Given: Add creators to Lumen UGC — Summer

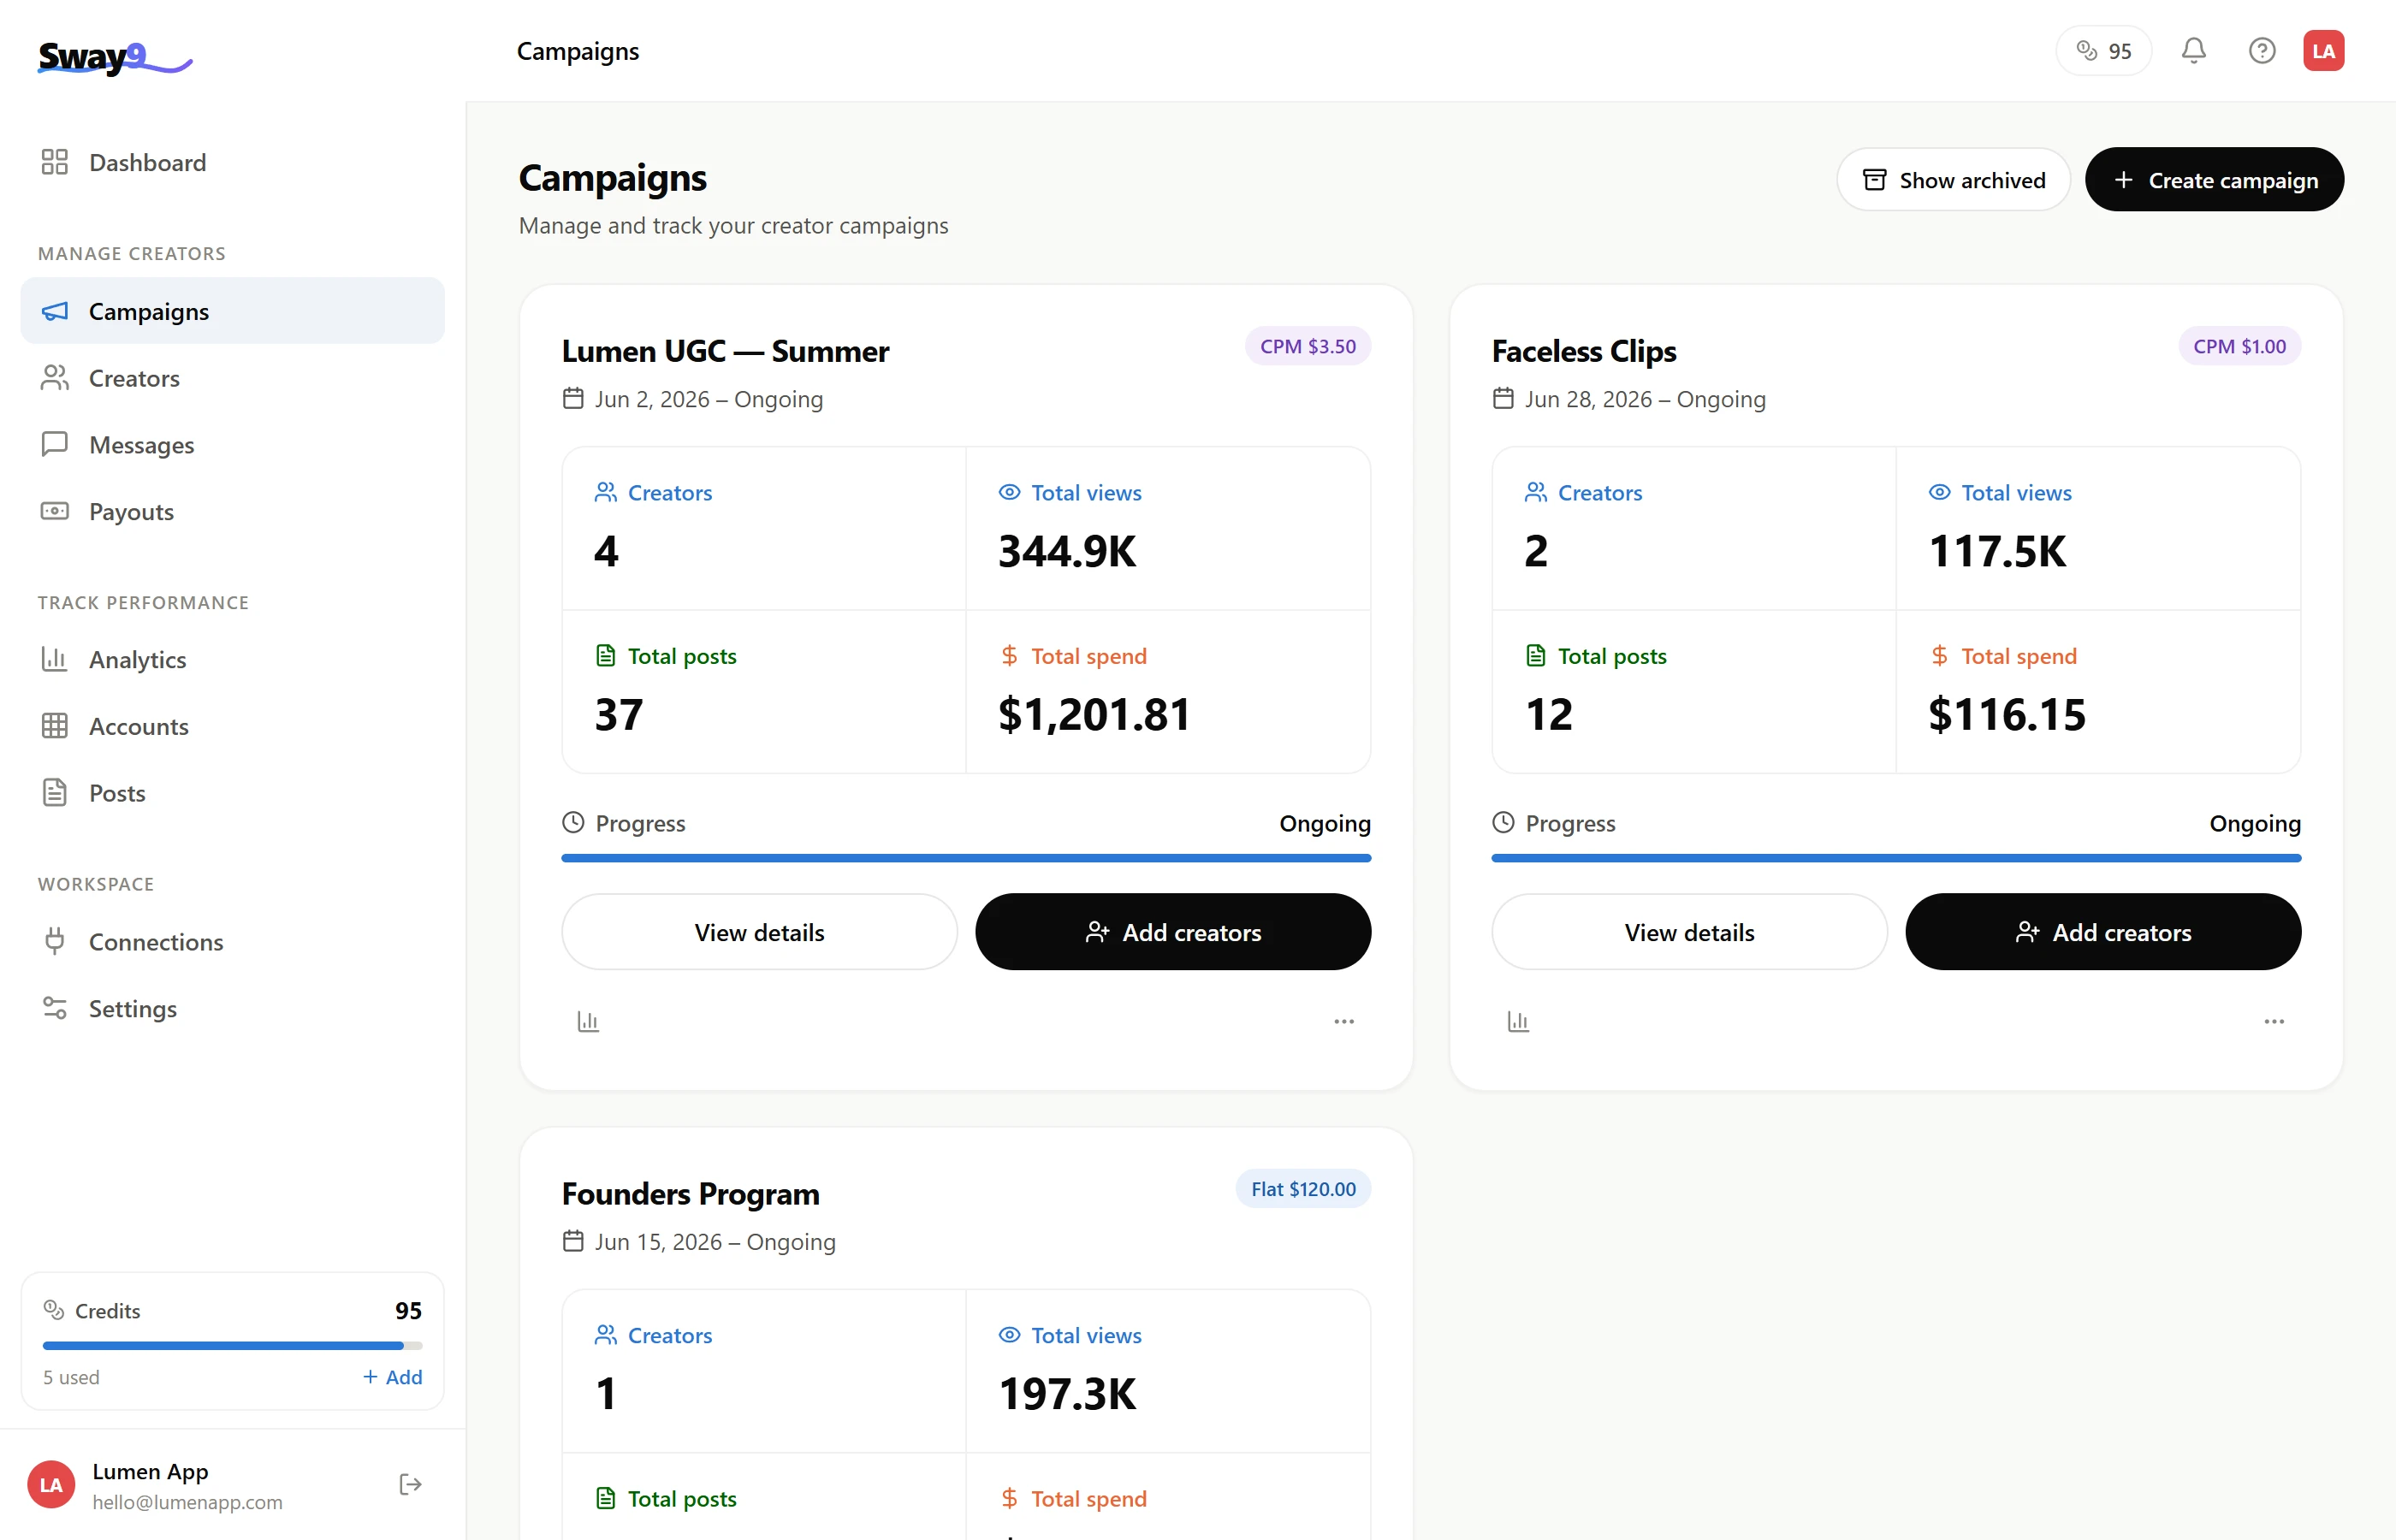Looking at the screenshot, I should click(1173, 932).
